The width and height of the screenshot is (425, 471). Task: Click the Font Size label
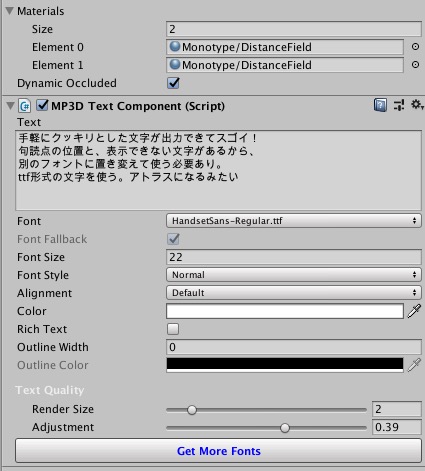pos(41,257)
